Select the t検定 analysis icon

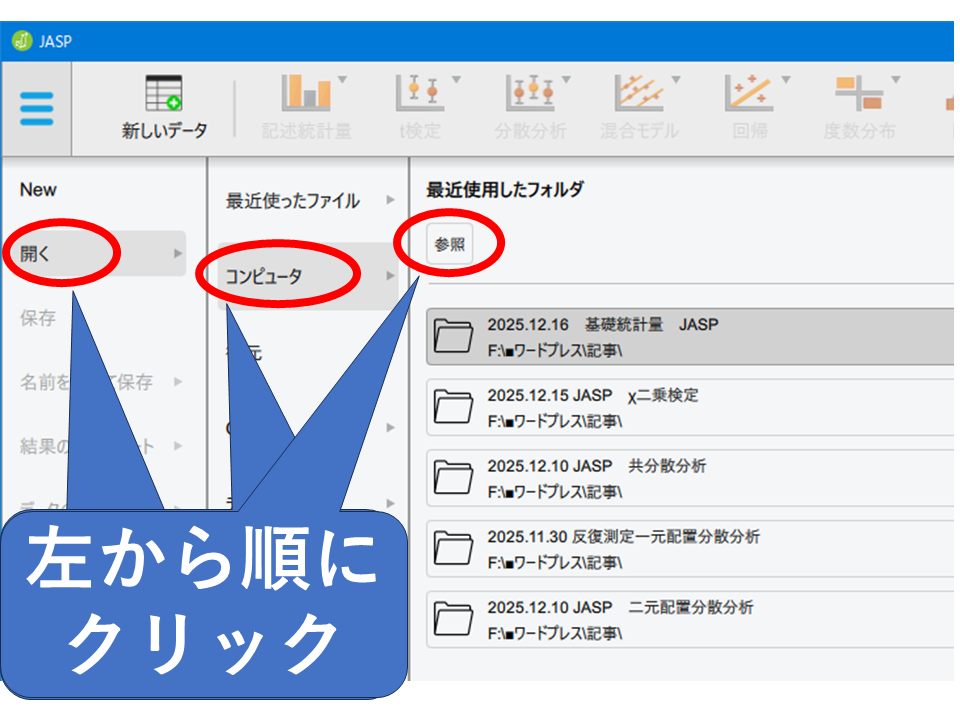[x=419, y=94]
